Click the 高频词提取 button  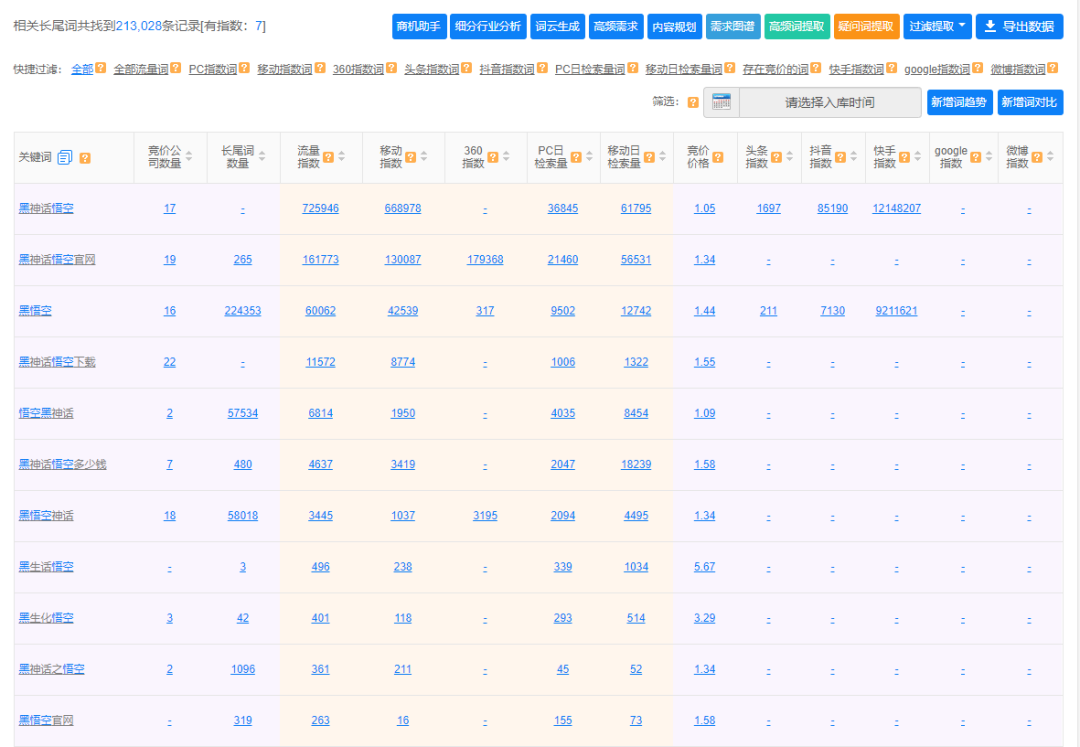797,26
